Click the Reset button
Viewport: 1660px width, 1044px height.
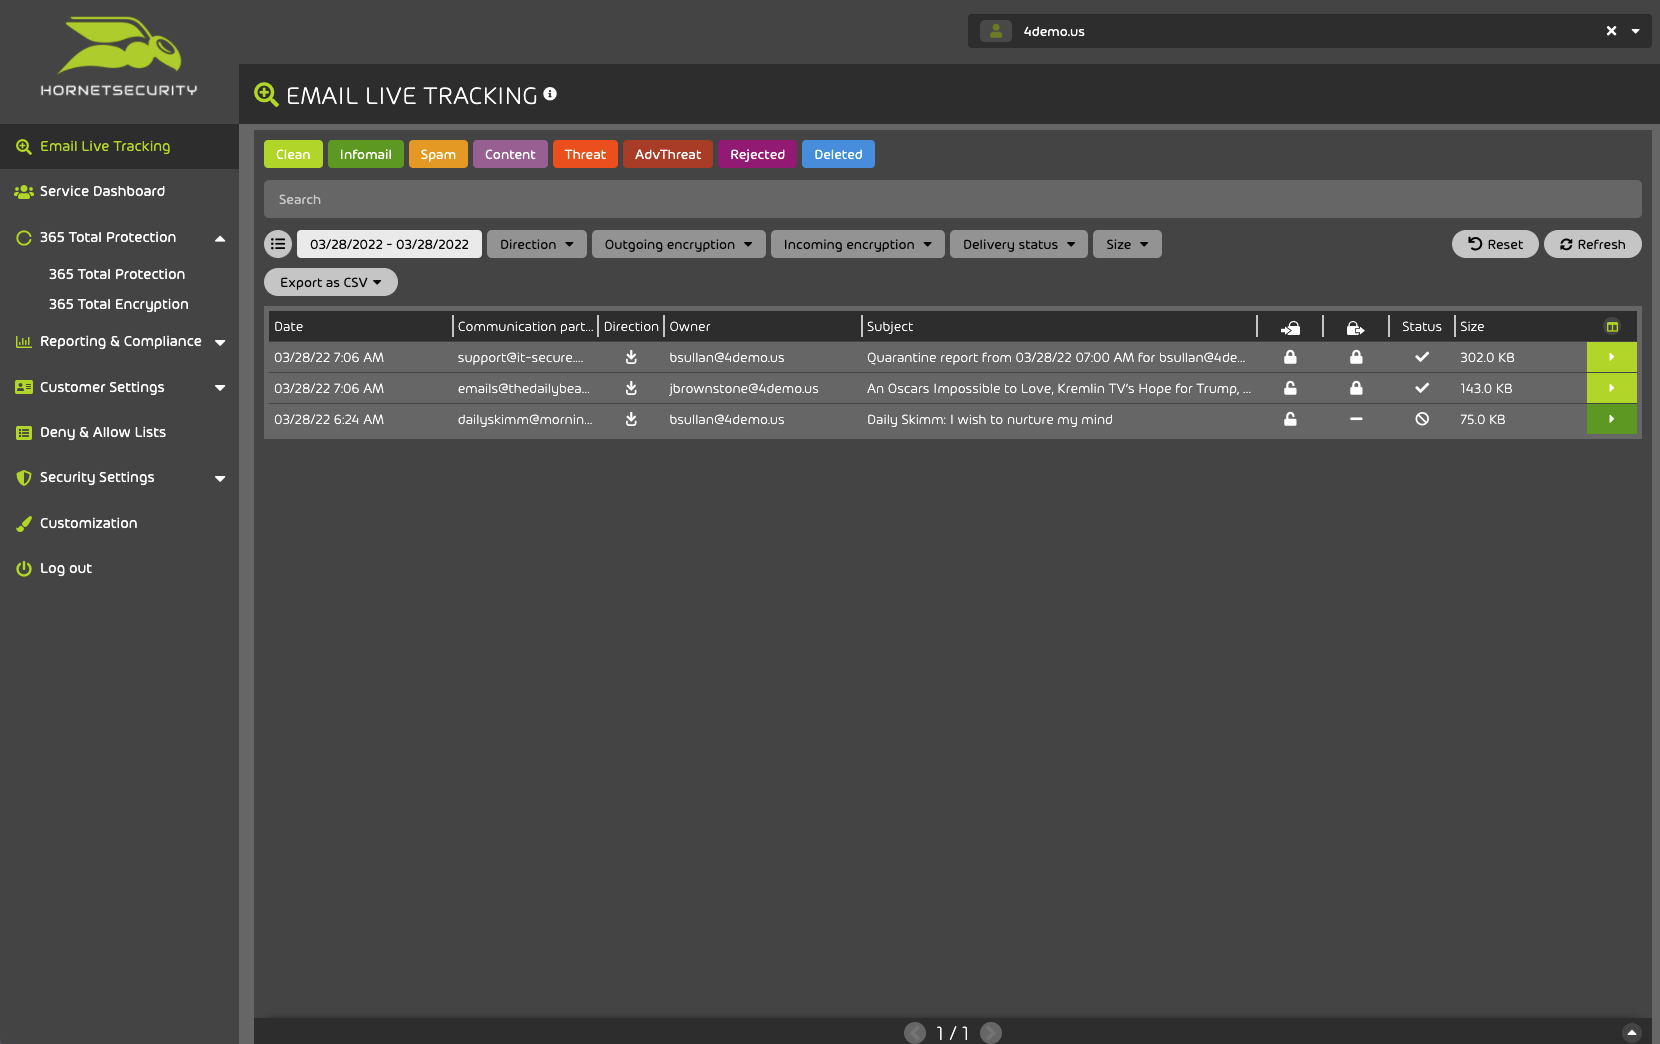click(x=1495, y=243)
